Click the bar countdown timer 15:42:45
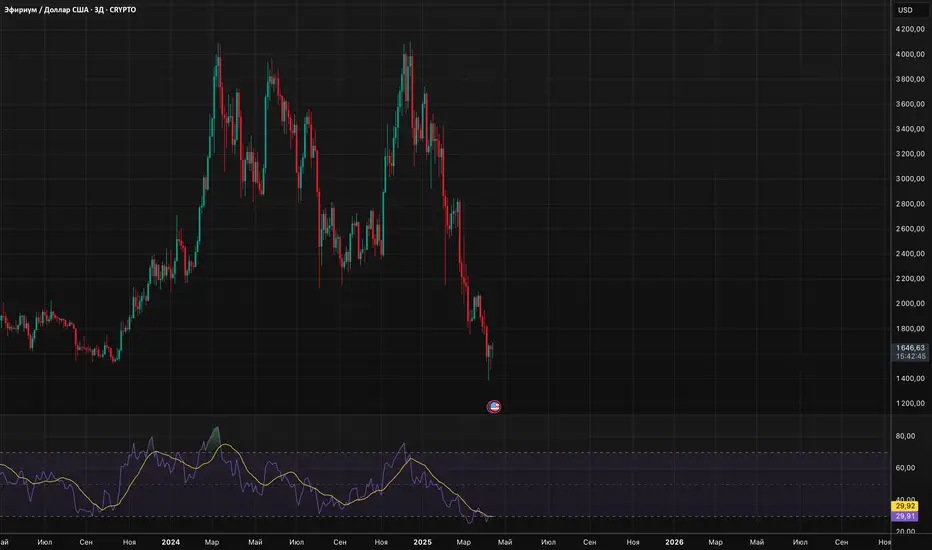Screen dimensions: 932x550 tap(911, 357)
